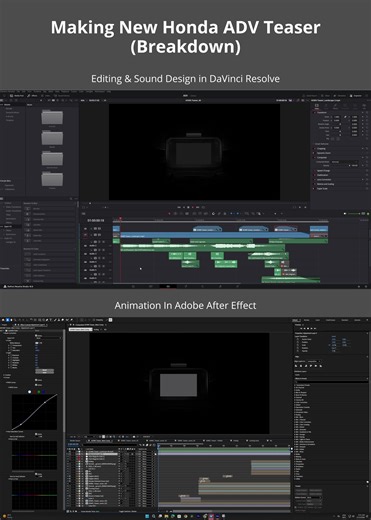Screen dimensions: 371x520
Task: Select the After Effects Selection tool
Action: click(x=8, y=320)
